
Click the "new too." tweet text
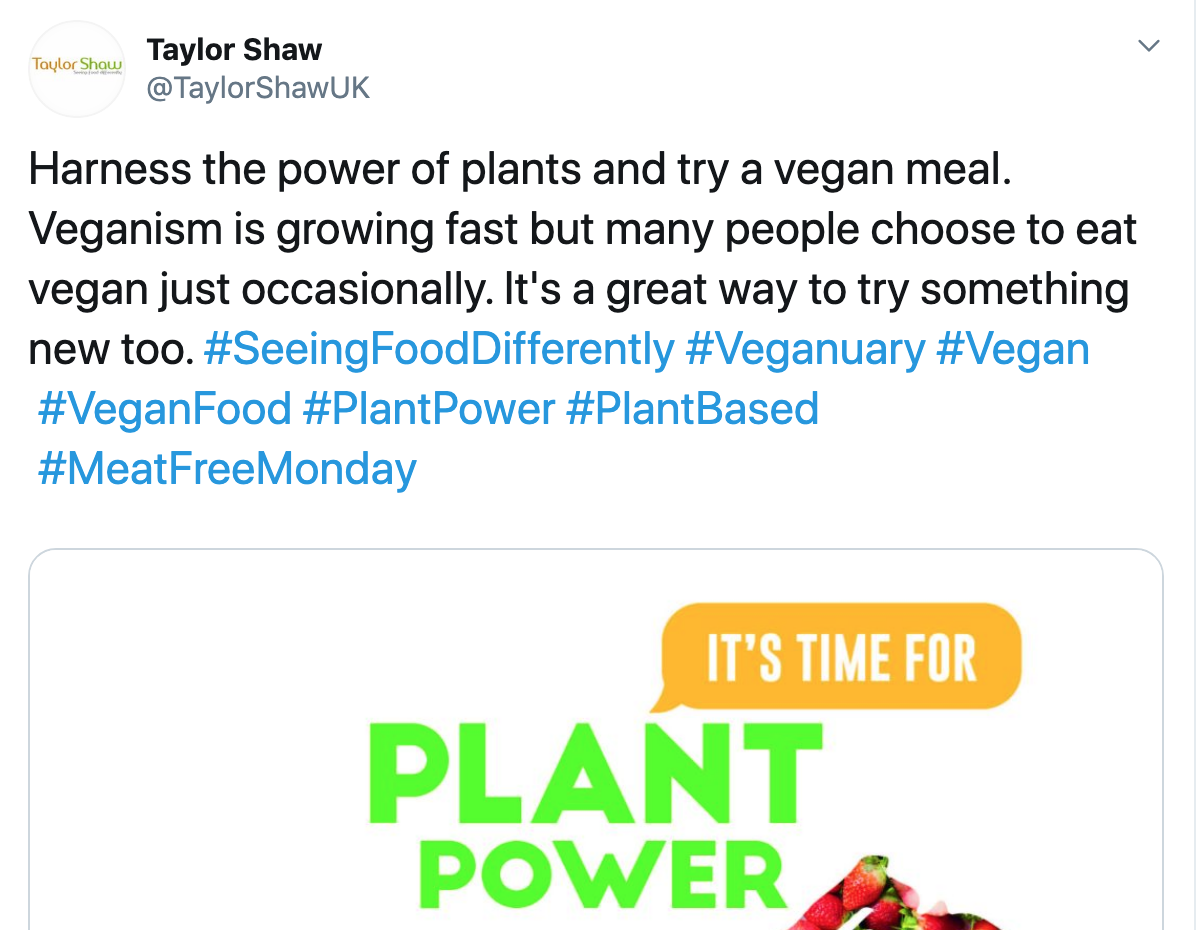[x=109, y=349]
